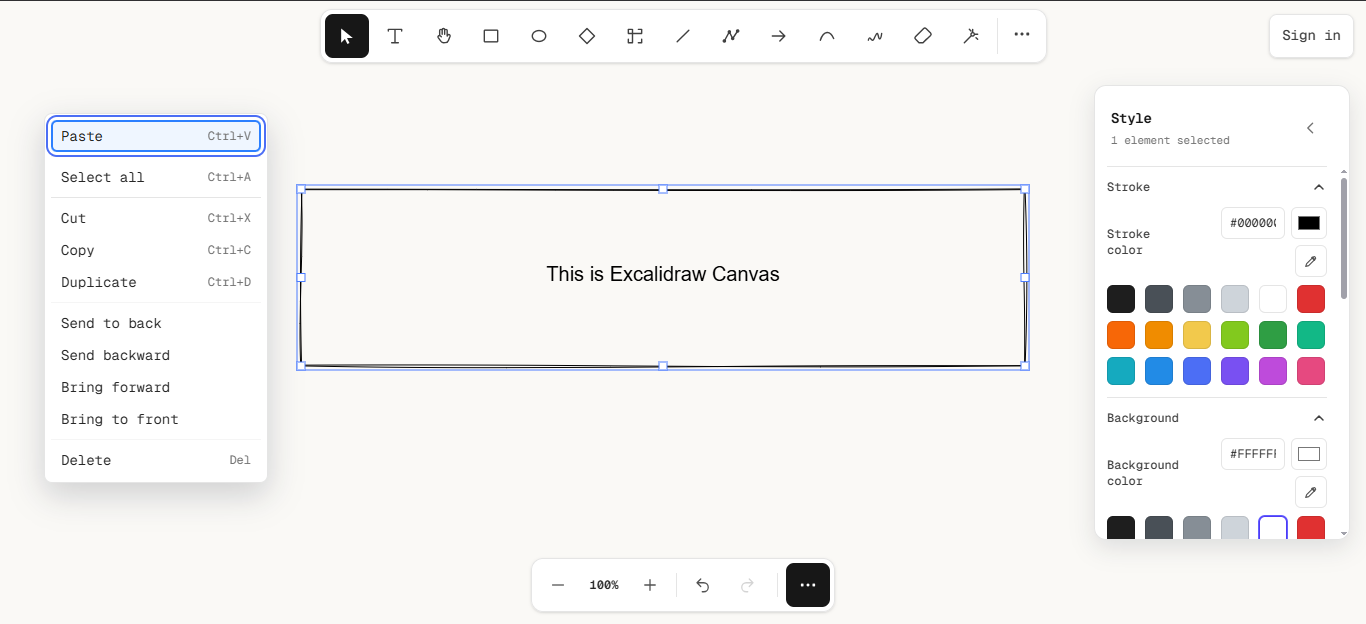Select the straight Line tool

(683, 36)
